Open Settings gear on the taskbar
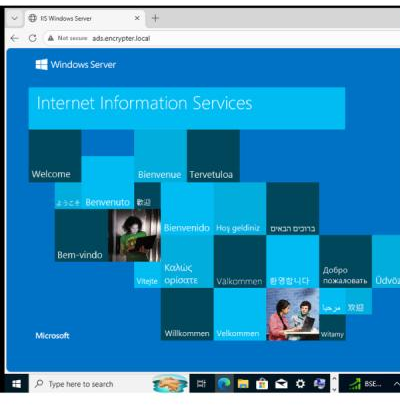The width and height of the screenshot is (400, 420). pos(300,384)
